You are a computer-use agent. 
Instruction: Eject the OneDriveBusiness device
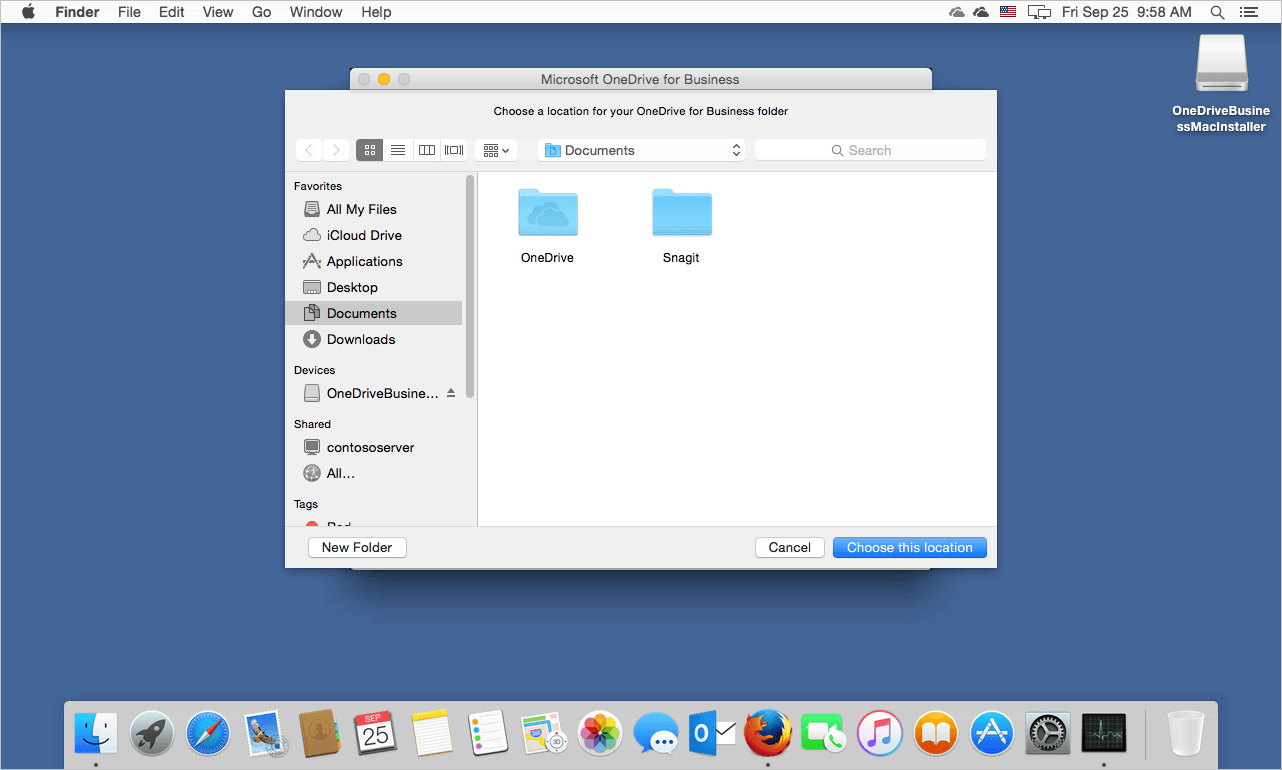(451, 393)
